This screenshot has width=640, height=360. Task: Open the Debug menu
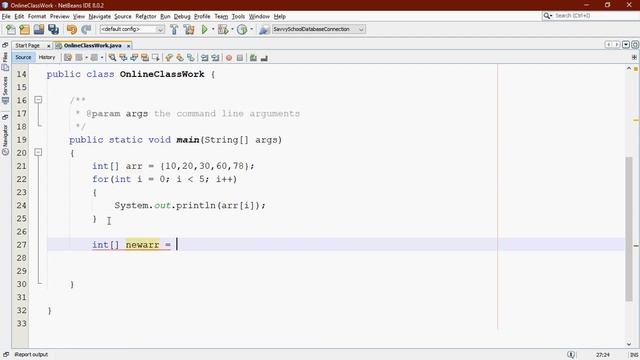tap(182, 16)
